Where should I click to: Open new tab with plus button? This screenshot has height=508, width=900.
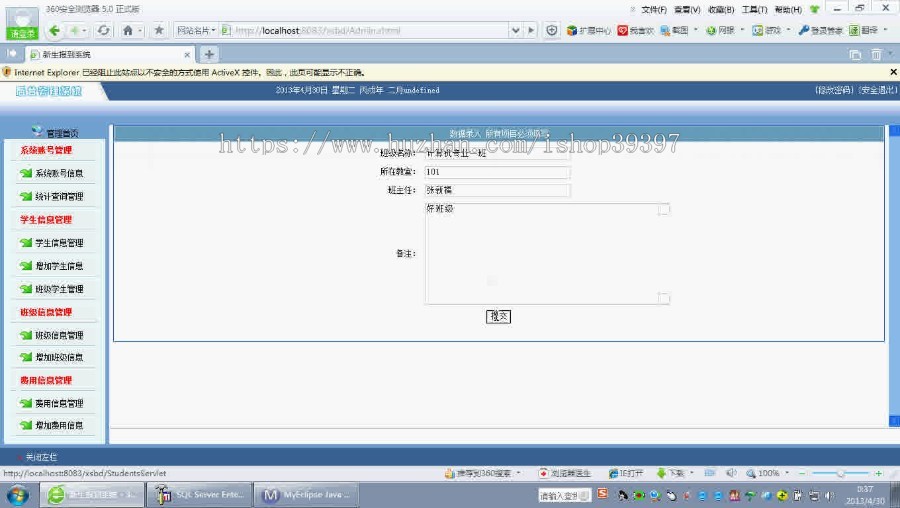(209, 54)
